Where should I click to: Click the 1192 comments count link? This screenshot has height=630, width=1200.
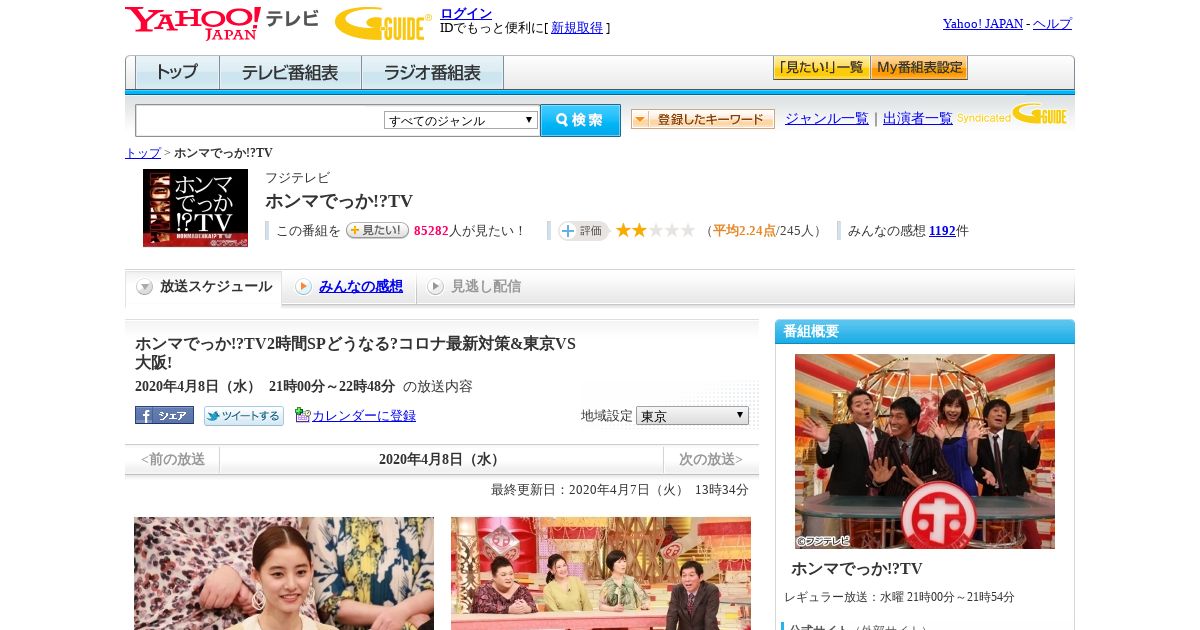click(x=942, y=231)
